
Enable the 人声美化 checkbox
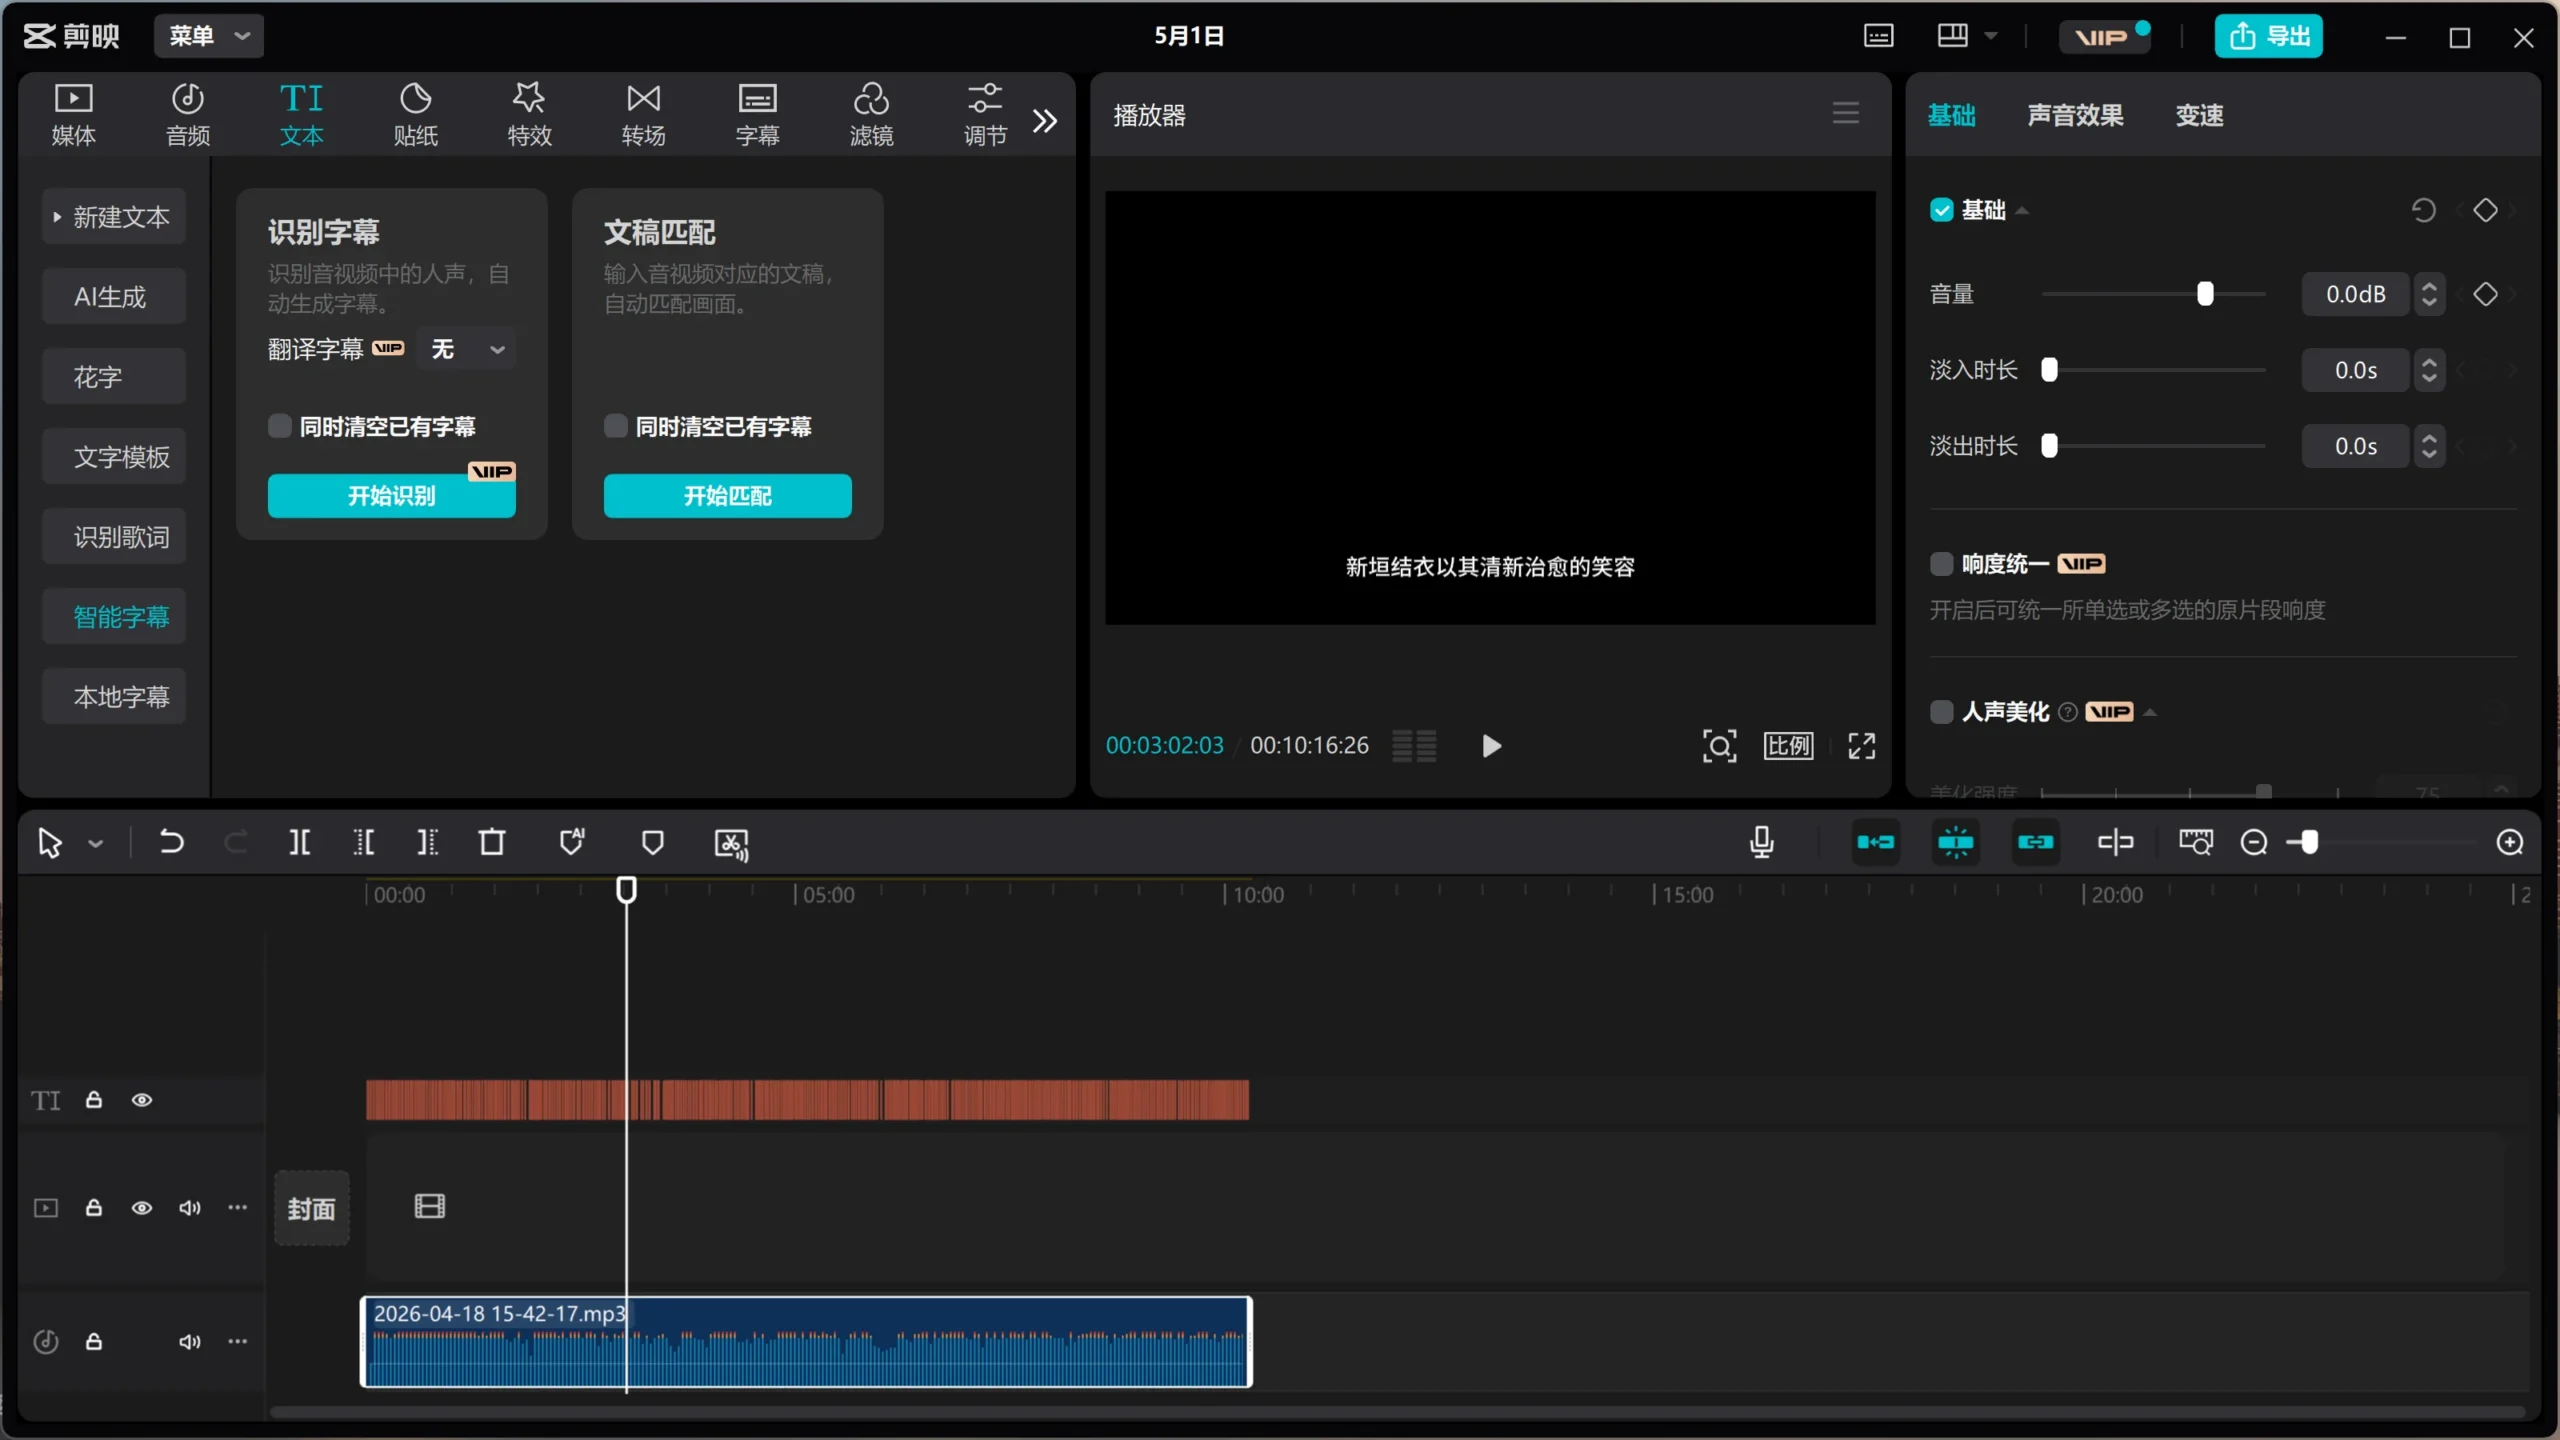pyautogui.click(x=1942, y=712)
